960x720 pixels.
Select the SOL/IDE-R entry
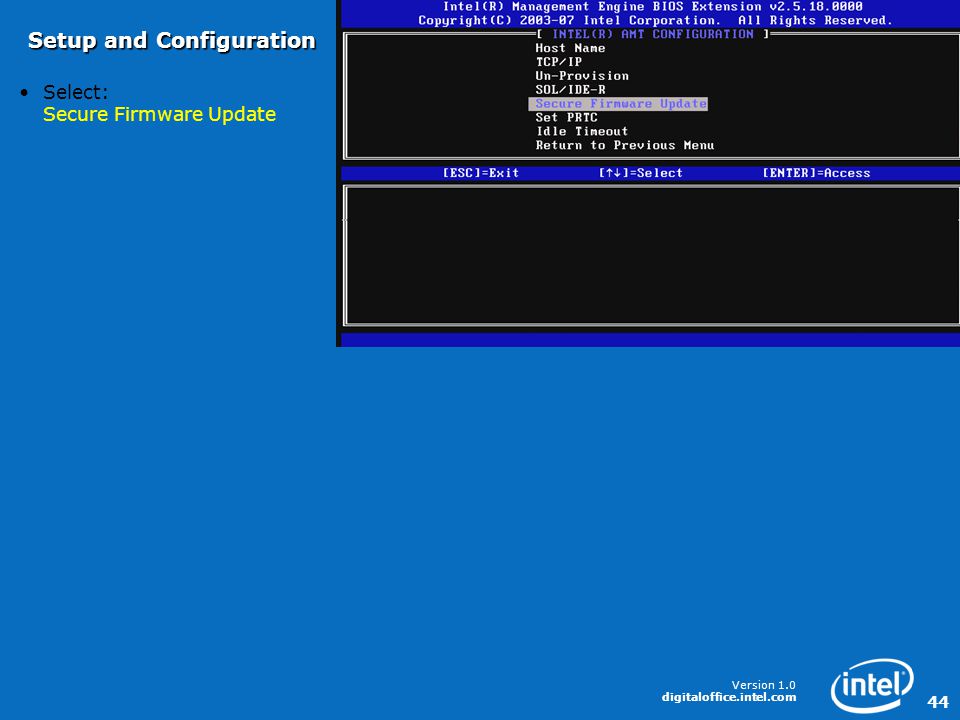pyautogui.click(x=570, y=89)
